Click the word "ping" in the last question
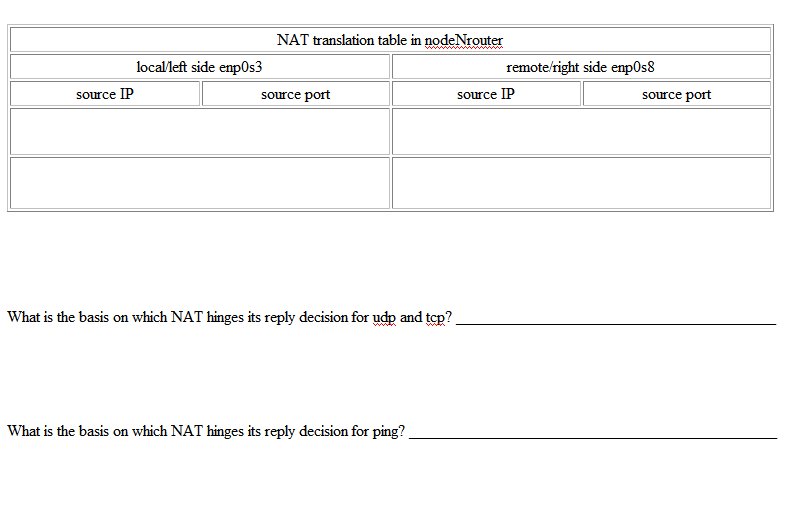This screenshot has height=507, width=789. (385, 432)
